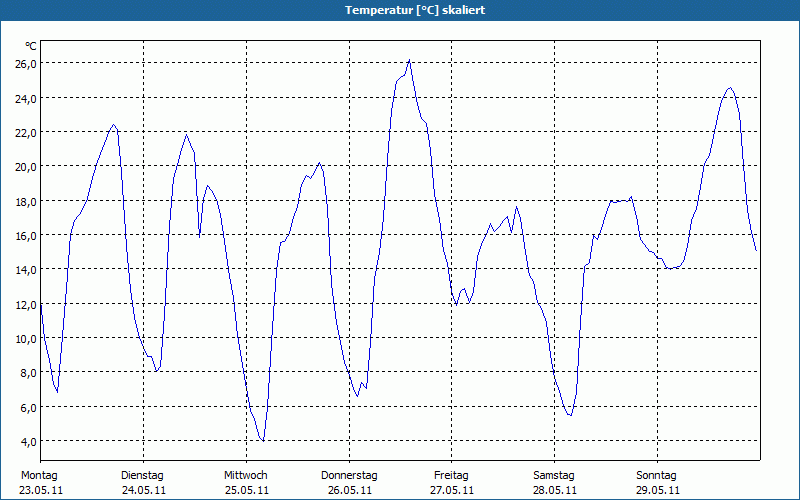
Task: Click the date 24.05.11
Action: [x=144, y=490]
